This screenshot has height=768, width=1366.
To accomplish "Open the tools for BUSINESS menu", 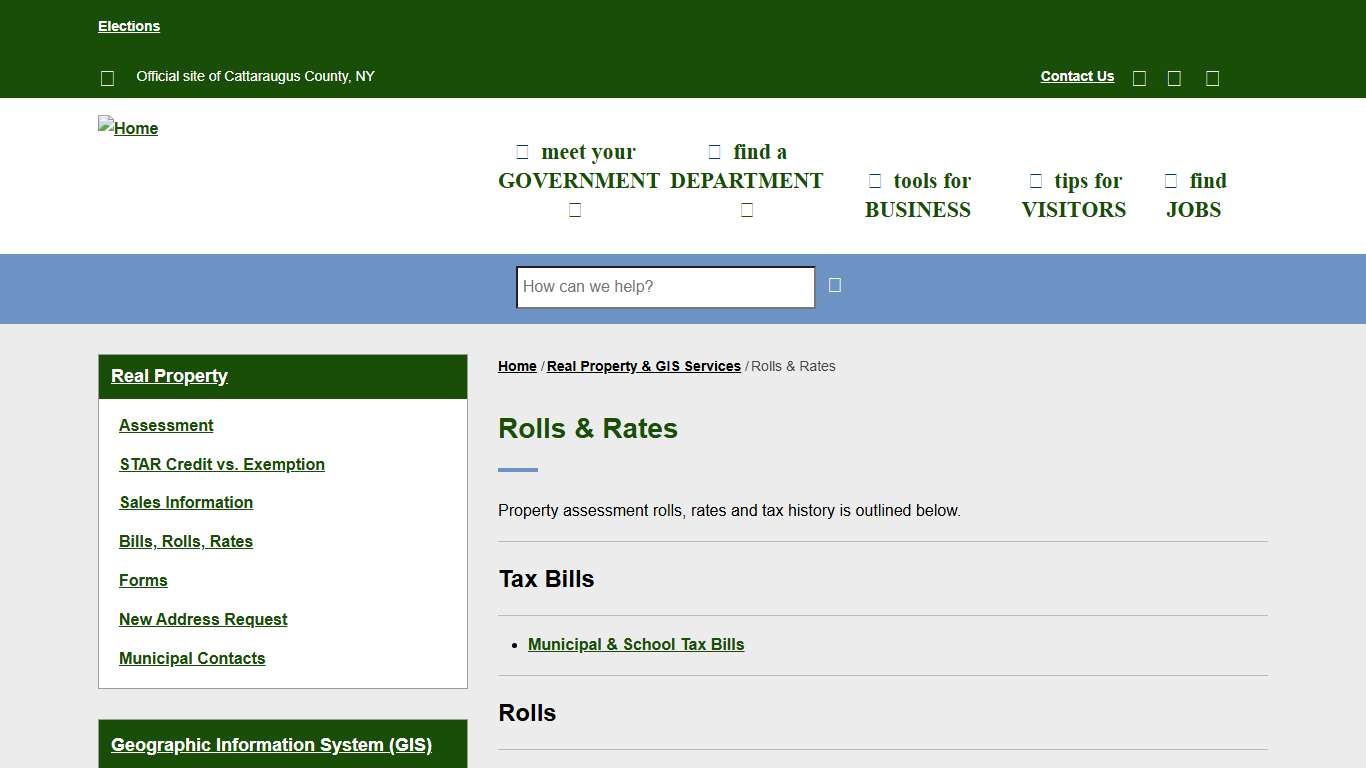I will 917,195.
